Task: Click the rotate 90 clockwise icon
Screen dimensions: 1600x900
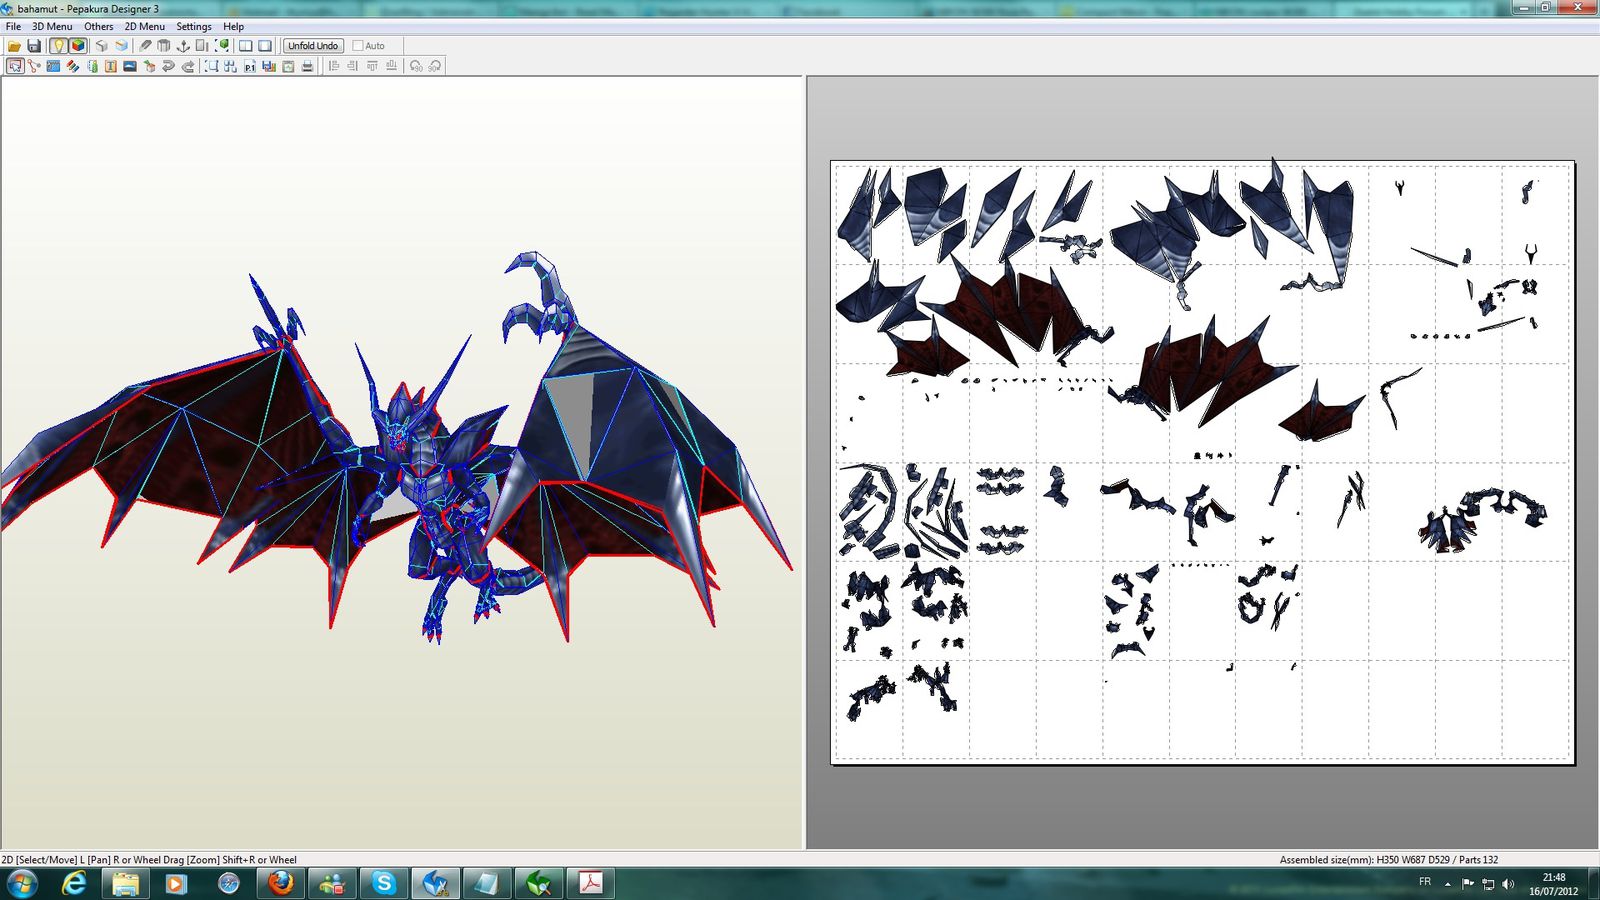Action: click(x=435, y=66)
